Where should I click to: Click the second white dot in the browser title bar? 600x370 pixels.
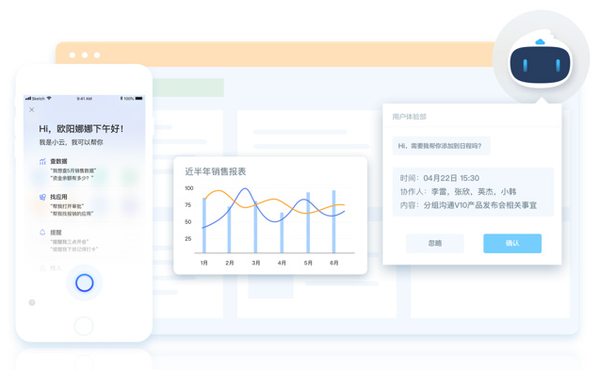[x=85, y=55]
